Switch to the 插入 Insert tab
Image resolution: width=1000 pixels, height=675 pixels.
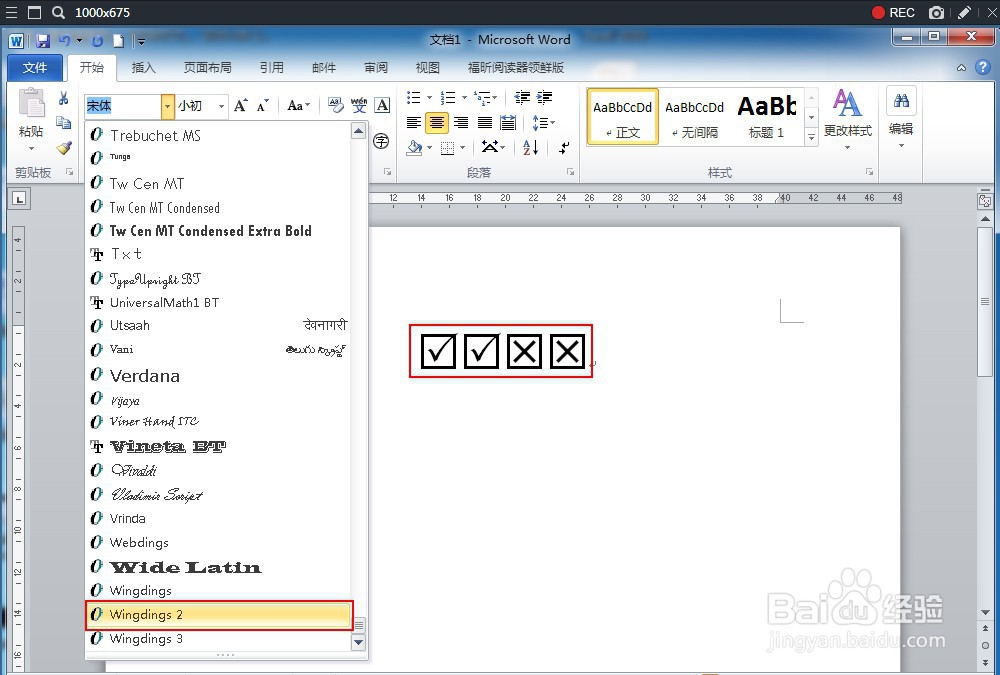tap(143, 68)
